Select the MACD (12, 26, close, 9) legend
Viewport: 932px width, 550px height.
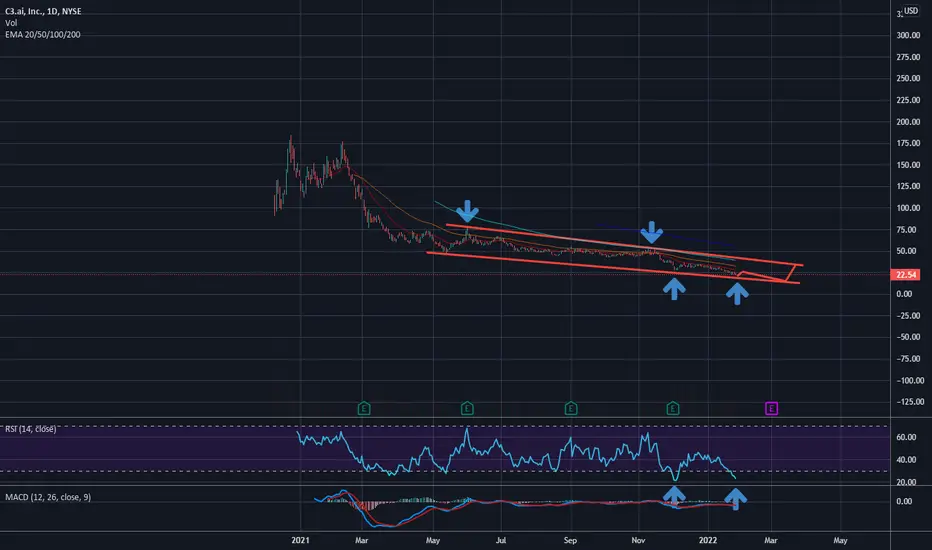tap(48, 497)
